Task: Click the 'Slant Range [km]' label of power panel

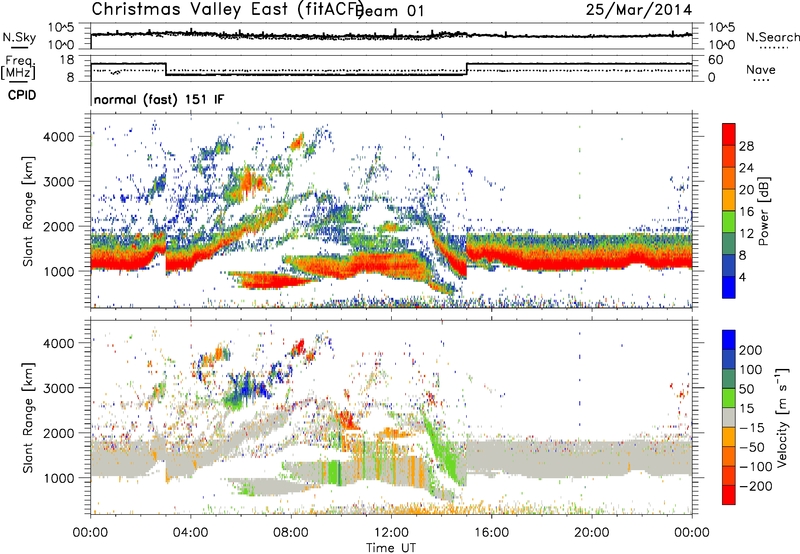Action: 28,211
